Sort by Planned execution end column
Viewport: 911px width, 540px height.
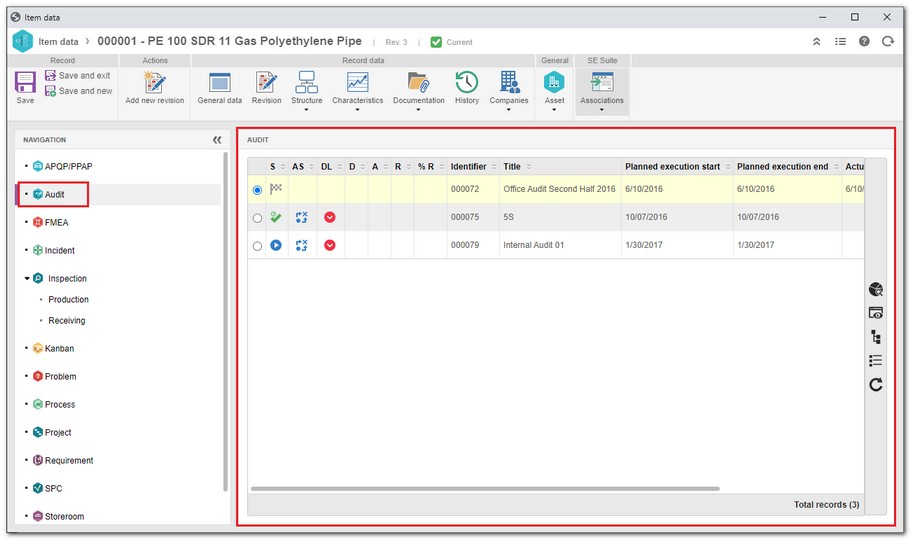788,166
